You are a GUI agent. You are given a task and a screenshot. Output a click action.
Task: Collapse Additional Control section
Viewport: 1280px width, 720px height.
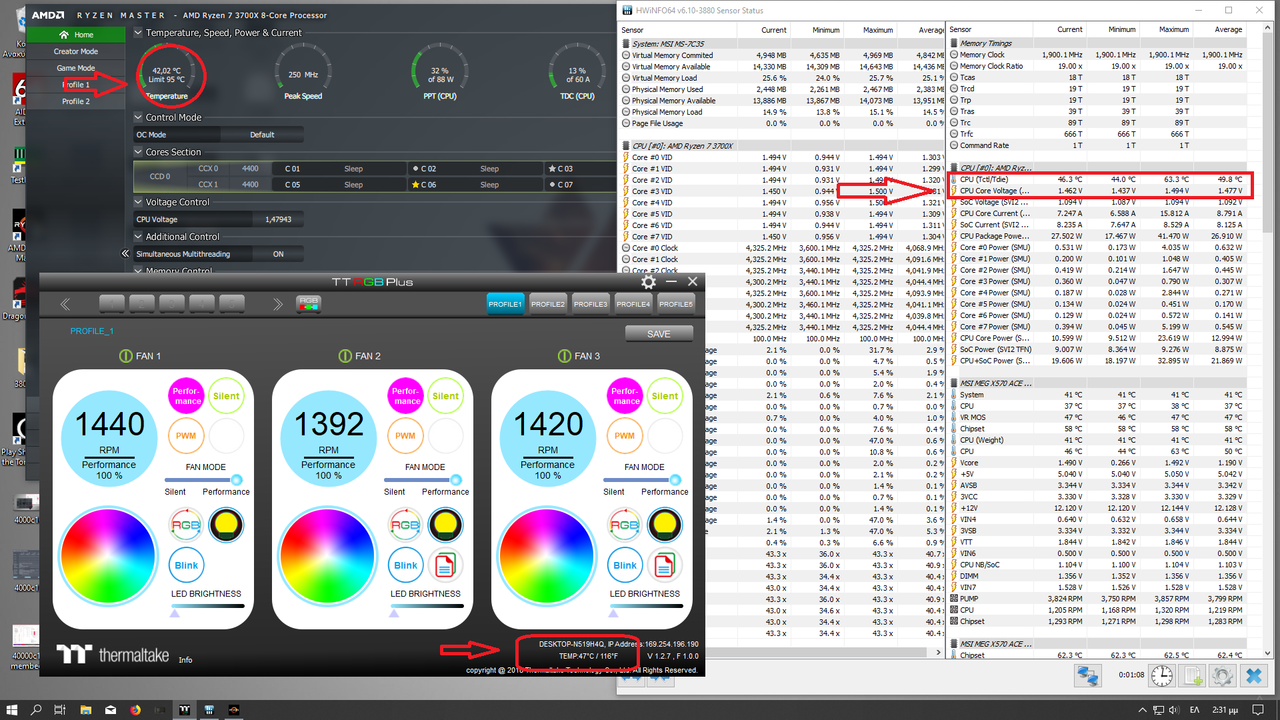point(138,237)
